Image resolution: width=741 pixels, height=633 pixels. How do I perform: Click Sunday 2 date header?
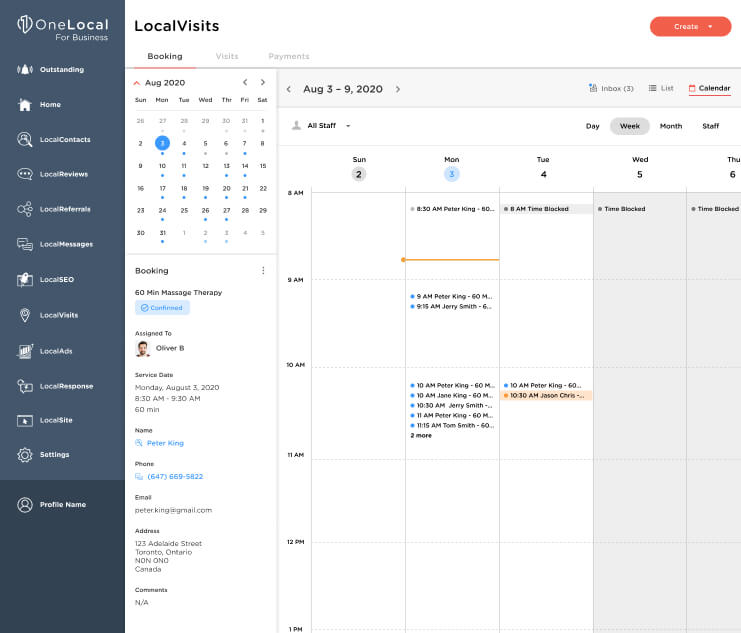click(359, 174)
